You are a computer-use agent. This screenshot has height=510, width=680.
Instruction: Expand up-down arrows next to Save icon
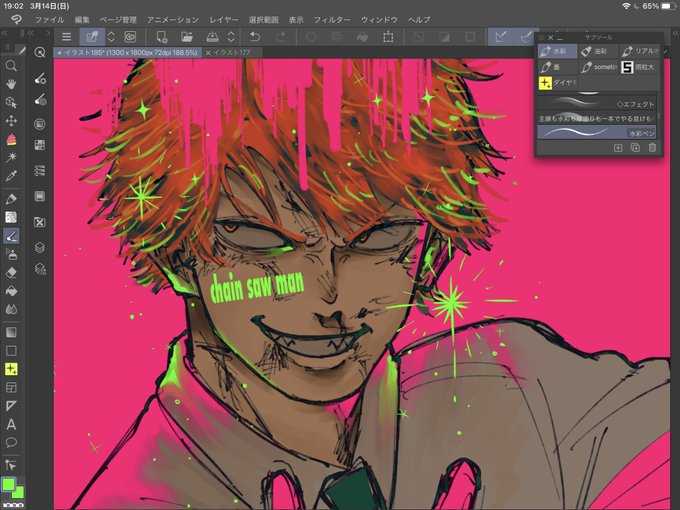coord(232,37)
